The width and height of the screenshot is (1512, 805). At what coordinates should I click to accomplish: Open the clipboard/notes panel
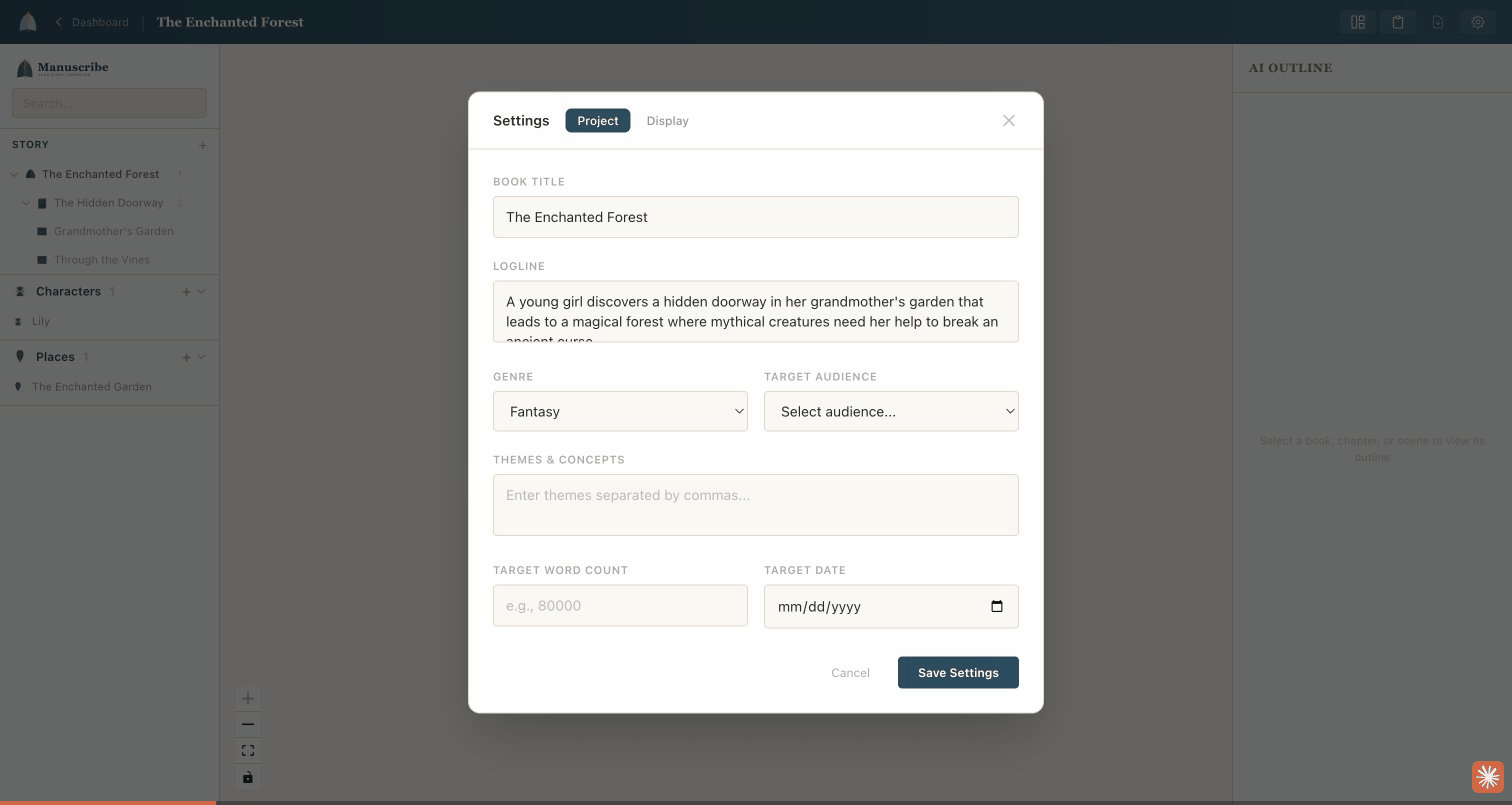coord(1397,21)
